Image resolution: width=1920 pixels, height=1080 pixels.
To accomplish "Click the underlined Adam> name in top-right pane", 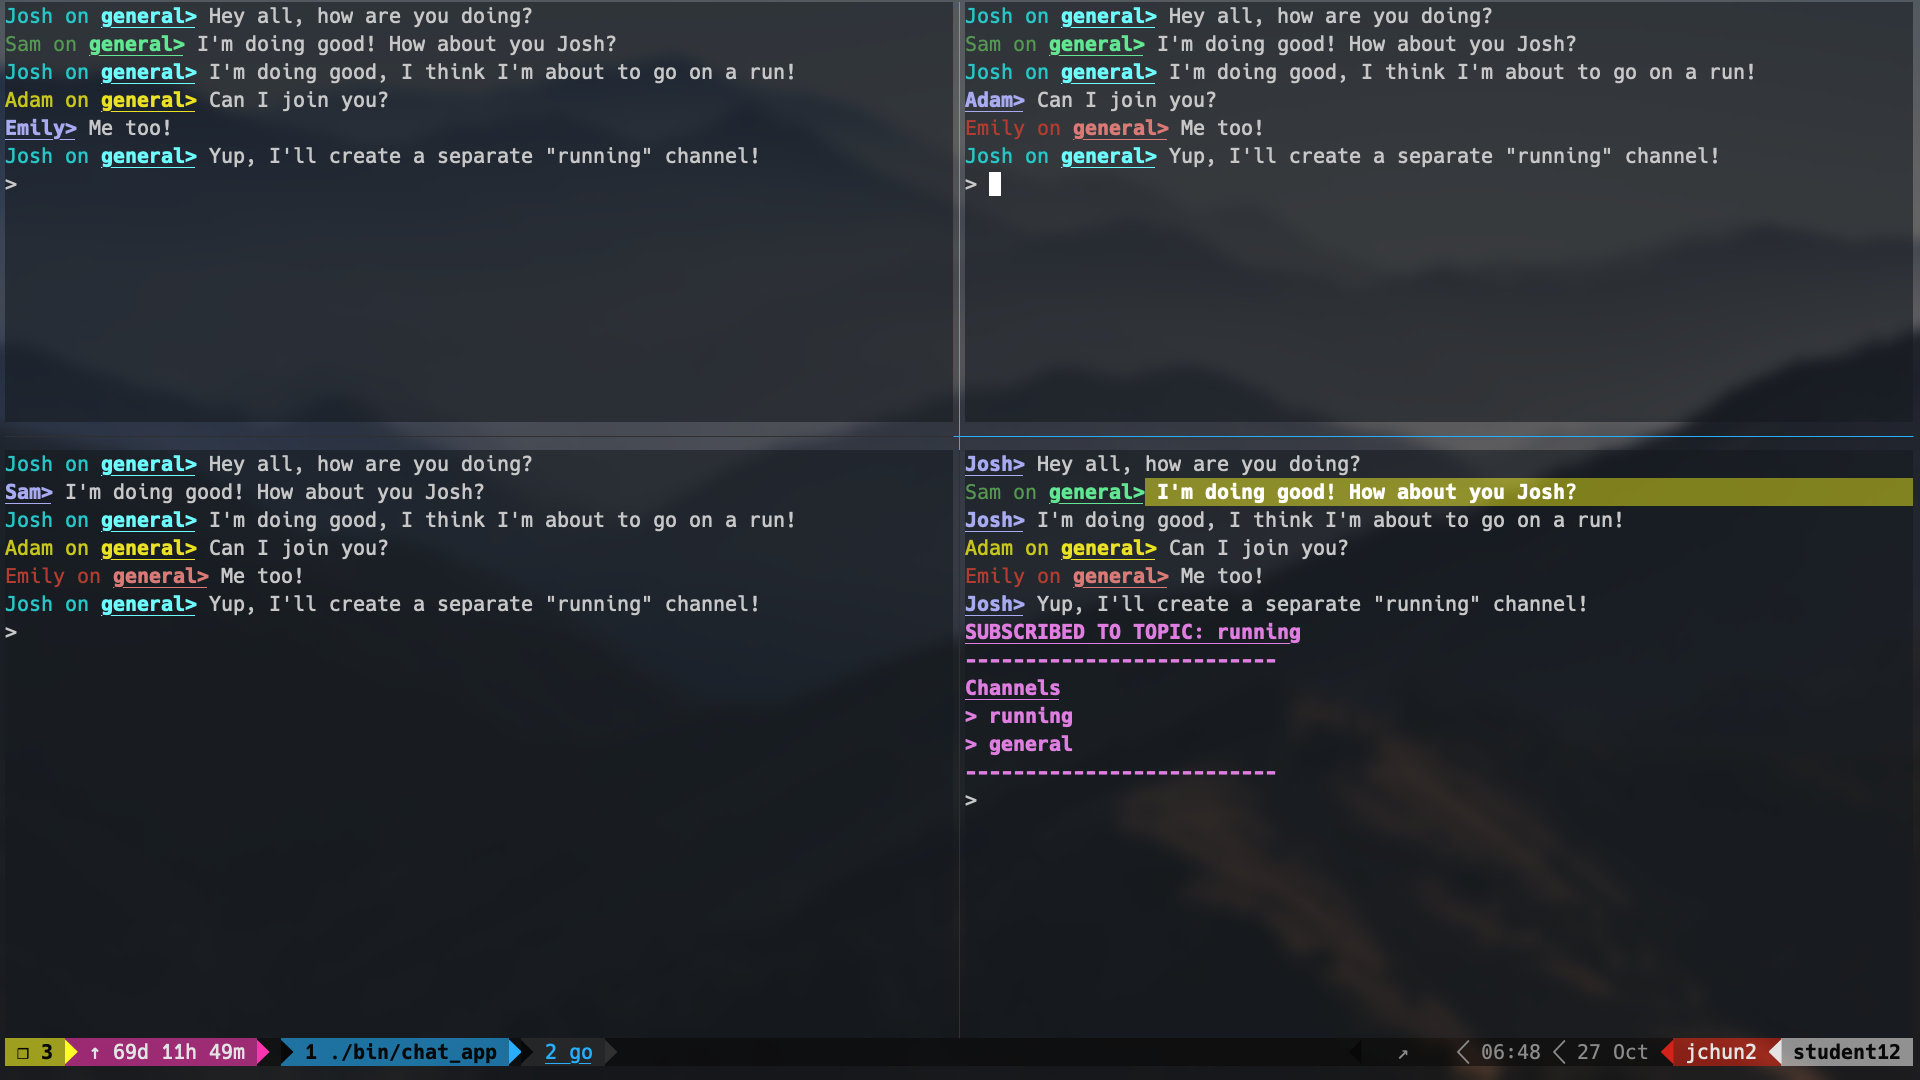I will coord(994,100).
